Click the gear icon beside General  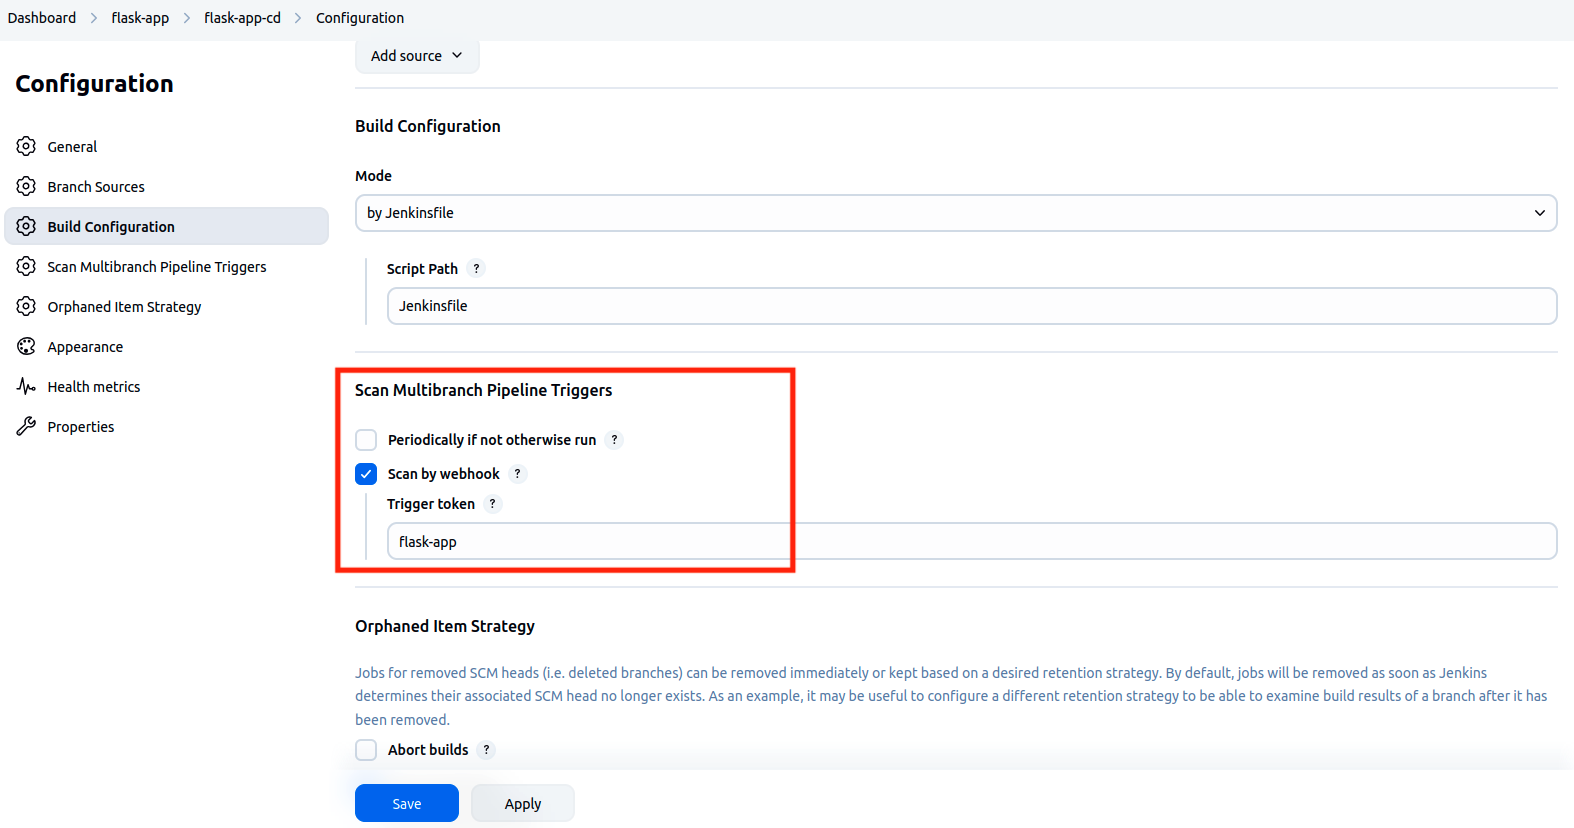click(26, 146)
